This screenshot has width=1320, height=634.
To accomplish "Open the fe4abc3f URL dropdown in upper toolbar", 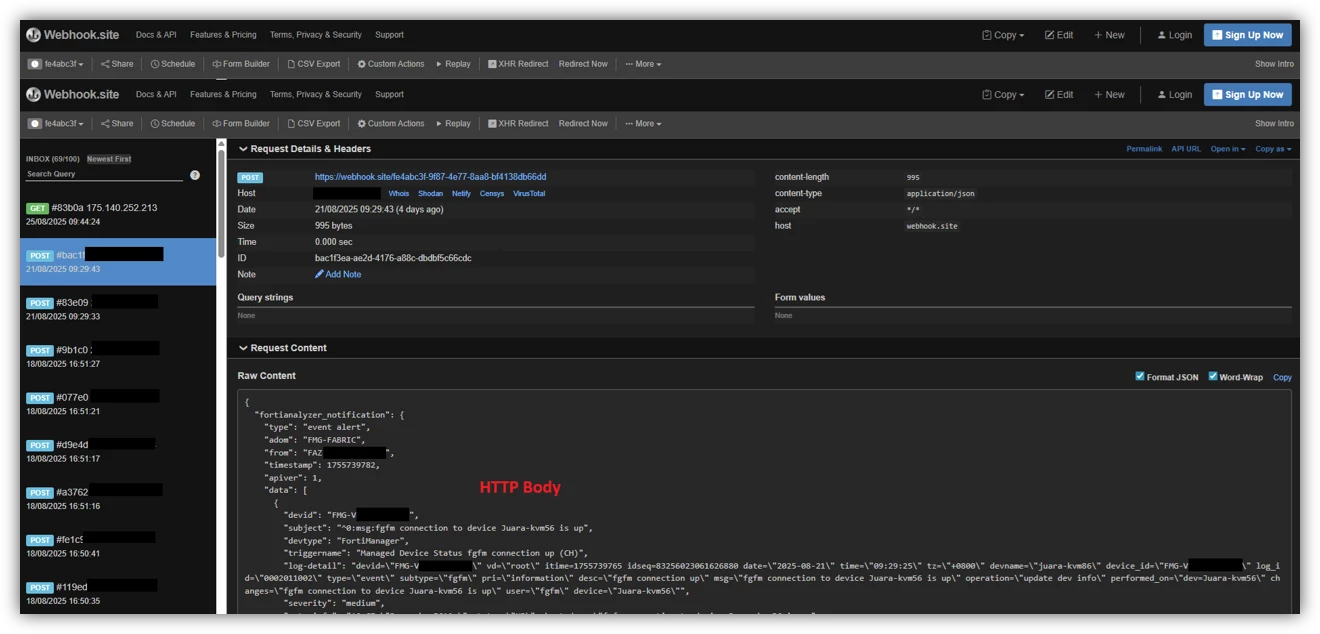I will tap(56, 64).
